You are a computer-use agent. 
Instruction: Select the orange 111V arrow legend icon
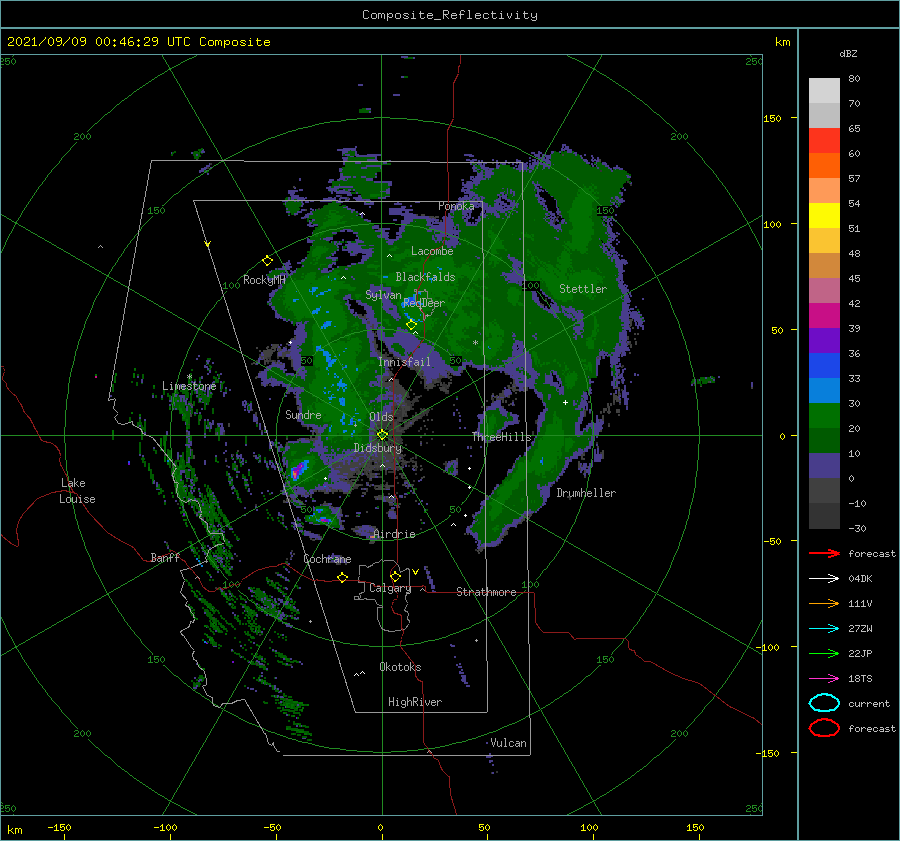click(824, 603)
